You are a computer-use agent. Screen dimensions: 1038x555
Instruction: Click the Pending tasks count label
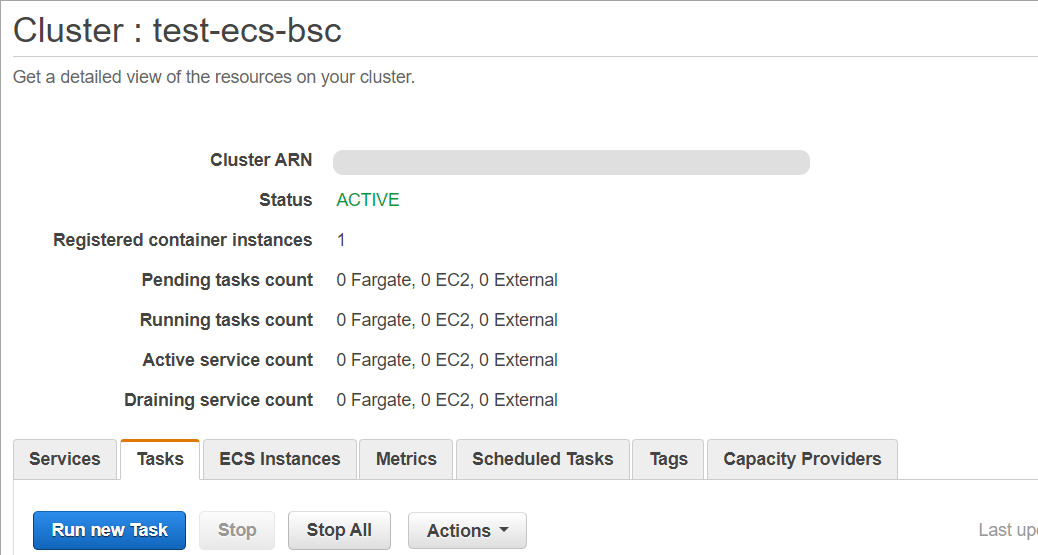click(x=227, y=280)
